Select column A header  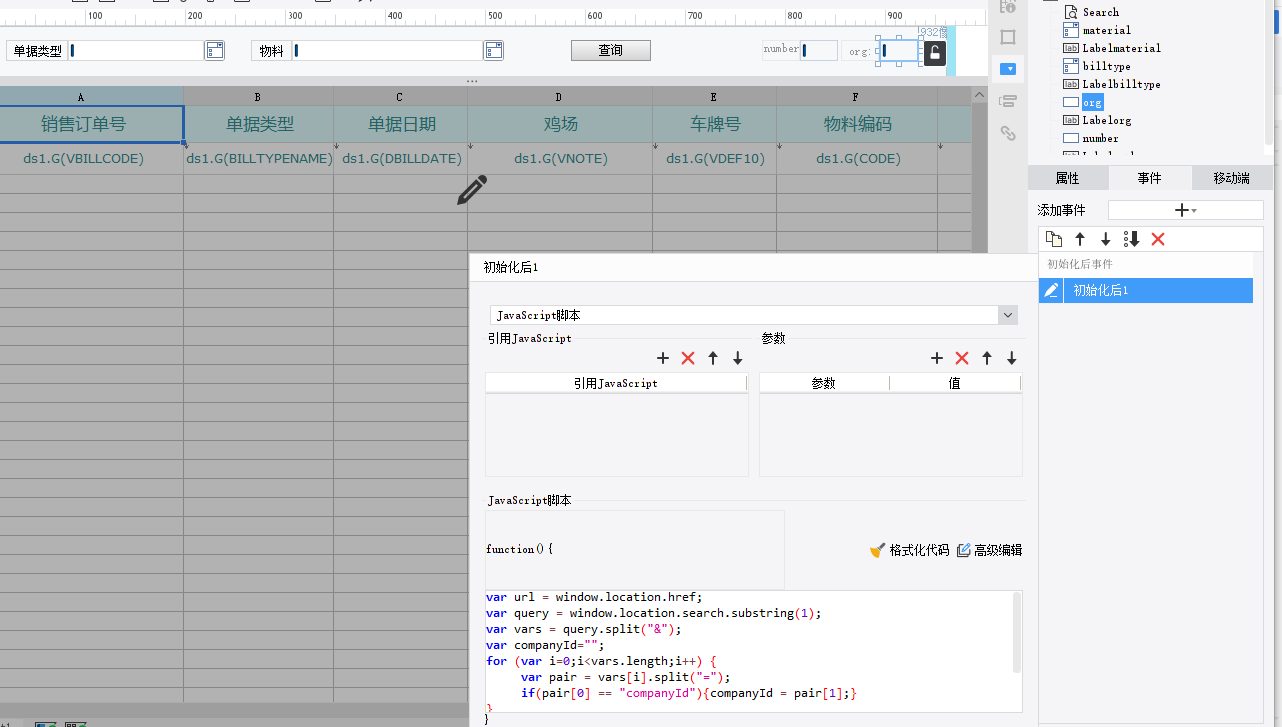point(81,97)
